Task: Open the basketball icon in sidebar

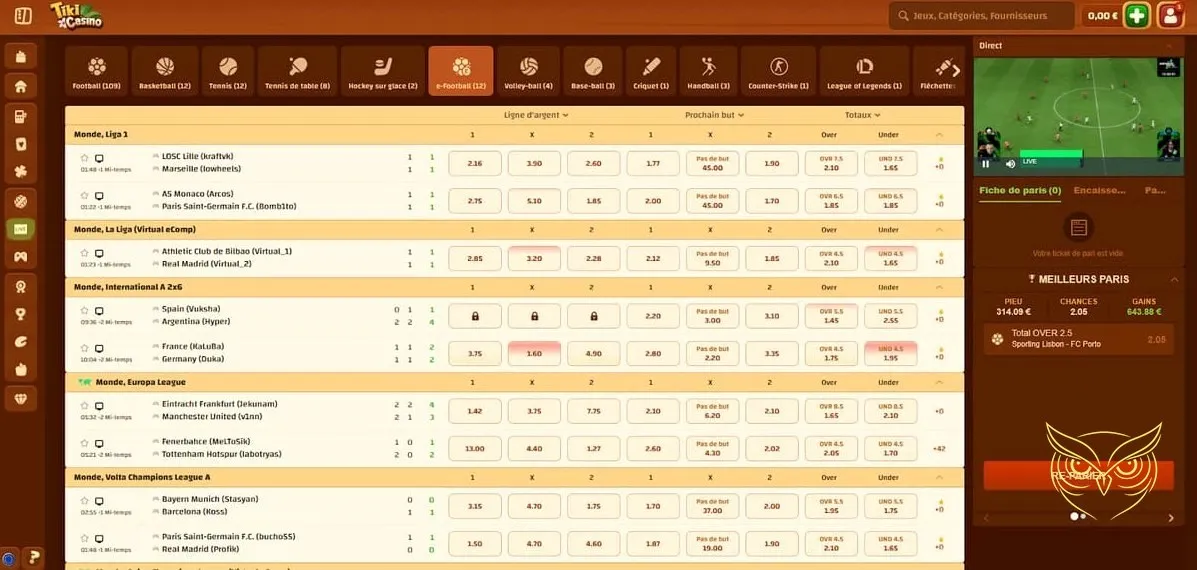Action: 21,201
